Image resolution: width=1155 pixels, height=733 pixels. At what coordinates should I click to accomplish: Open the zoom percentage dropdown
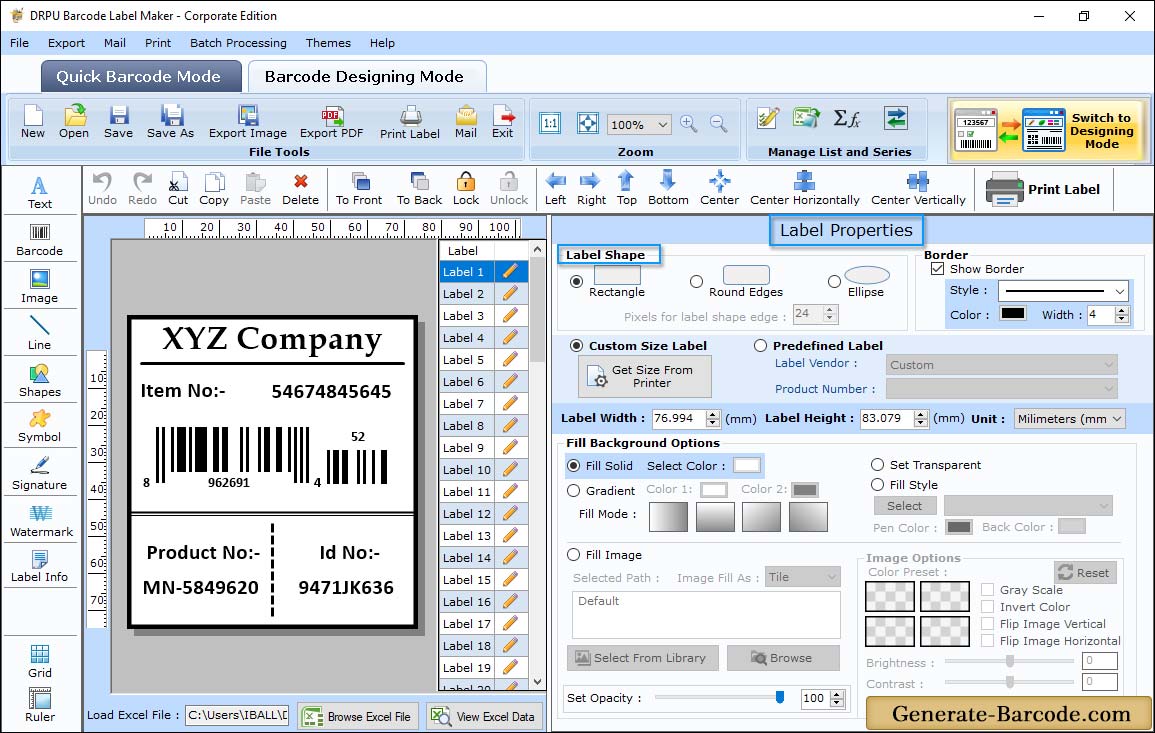662,124
